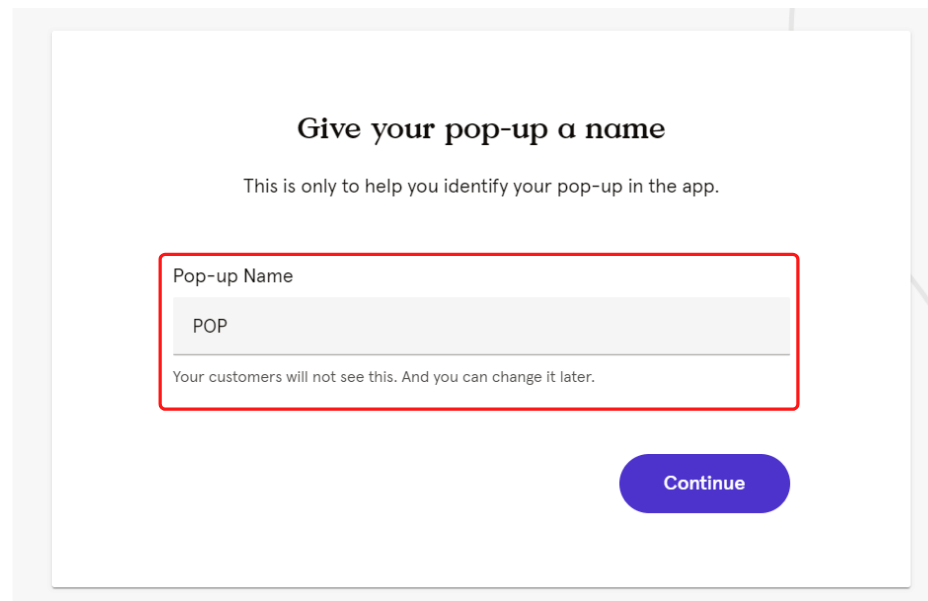Click blank card area left of Continue

385,483
